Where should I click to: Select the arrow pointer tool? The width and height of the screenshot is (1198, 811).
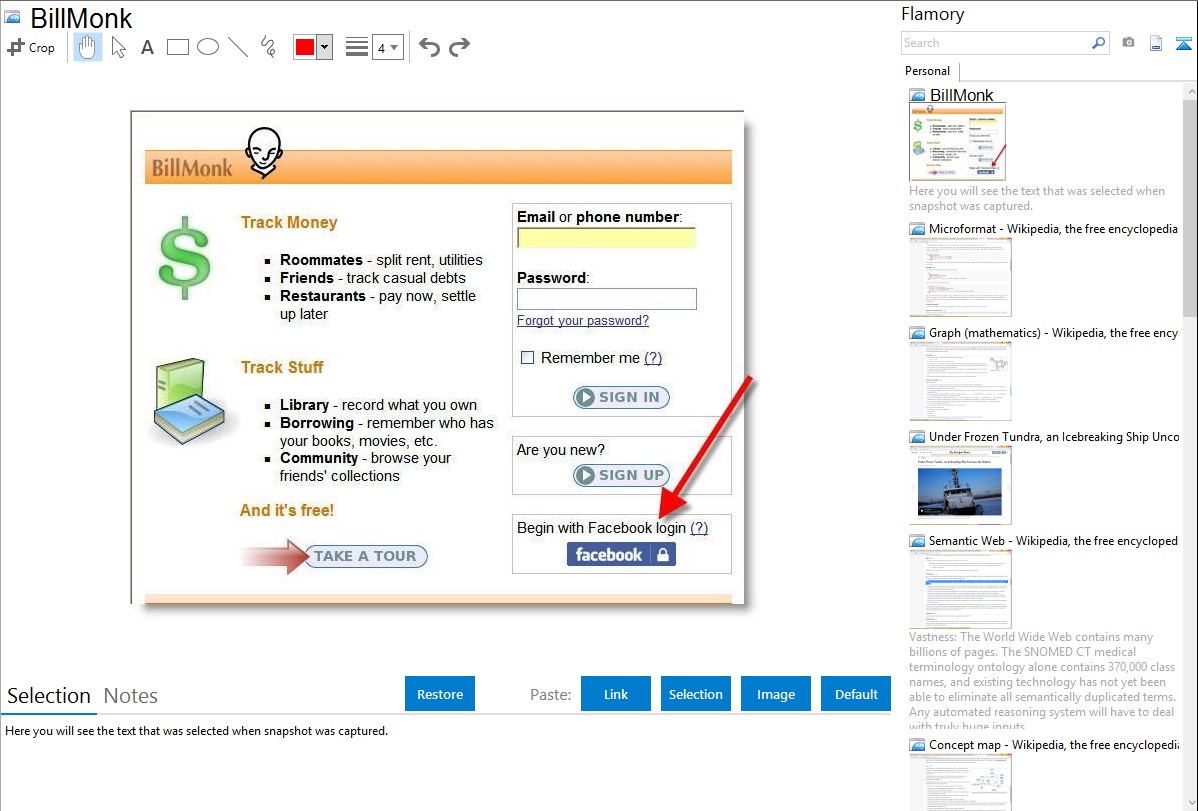[118, 47]
